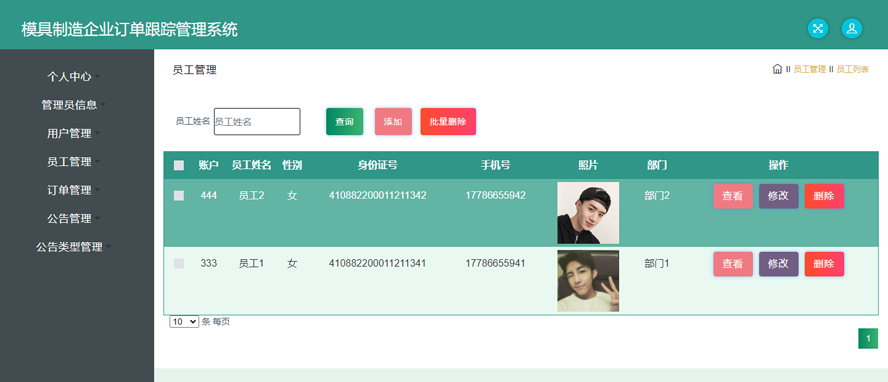The height and width of the screenshot is (382, 888).
Task: Click 修改 for employee 员工2
Action: pyautogui.click(x=779, y=196)
